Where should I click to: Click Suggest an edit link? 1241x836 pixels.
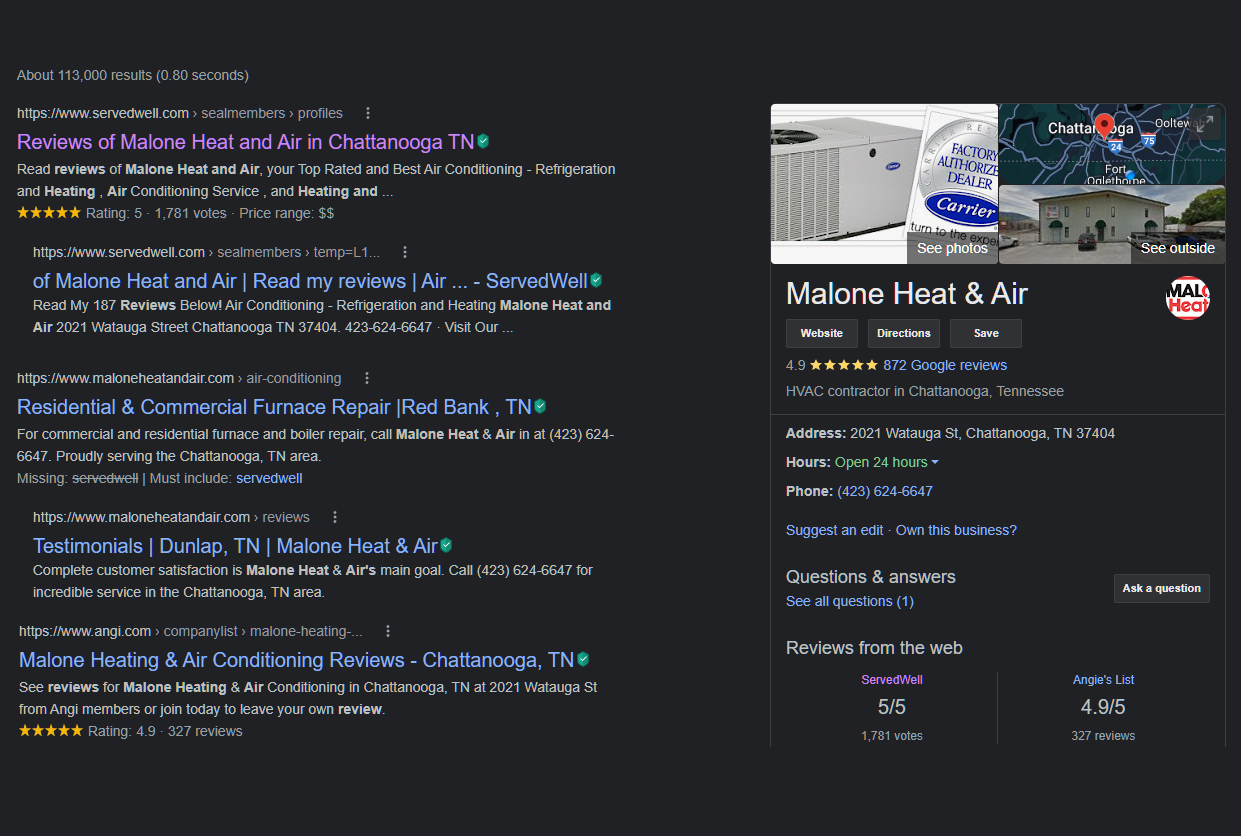point(835,530)
